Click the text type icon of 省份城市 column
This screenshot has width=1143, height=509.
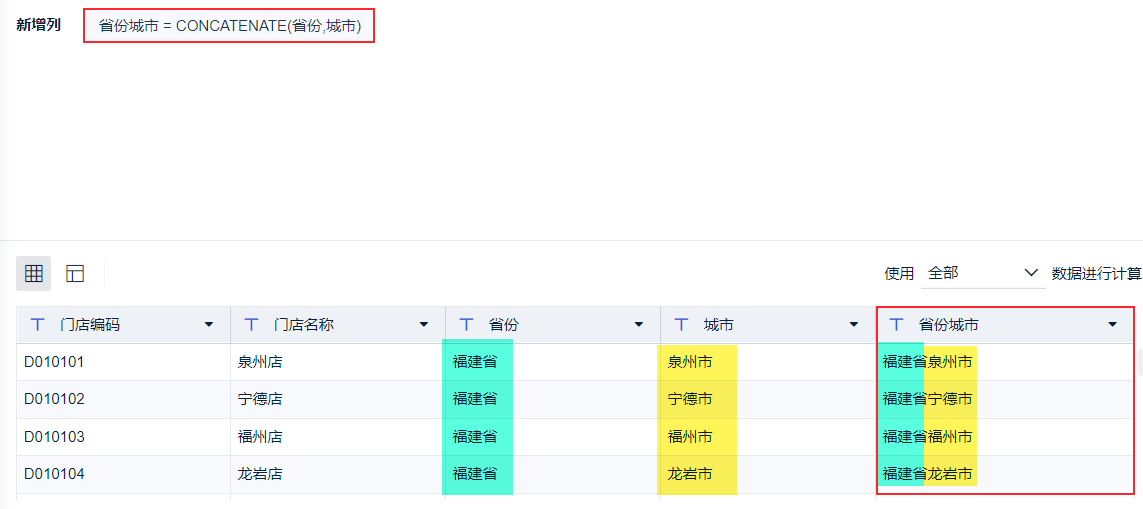[x=897, y=325]
